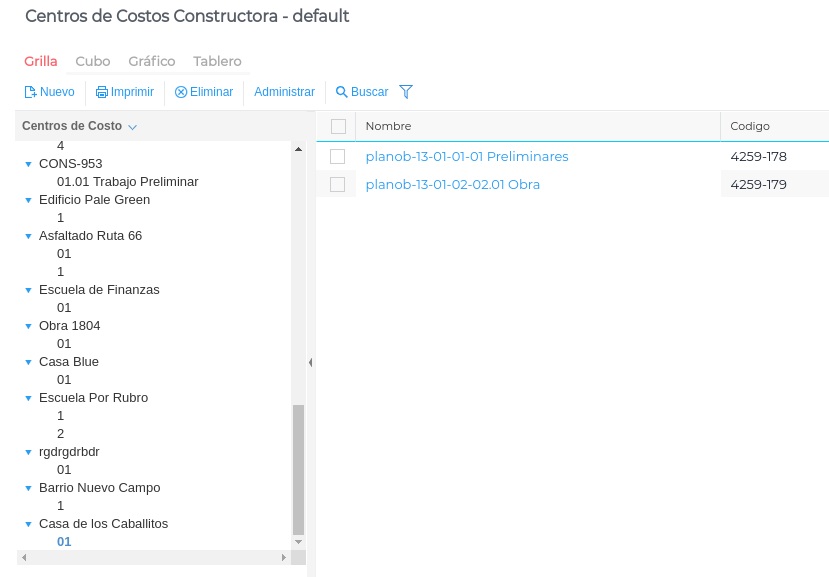Collapse the CONS-953 tree node
The image size is (829, 577).
point(29,164)
